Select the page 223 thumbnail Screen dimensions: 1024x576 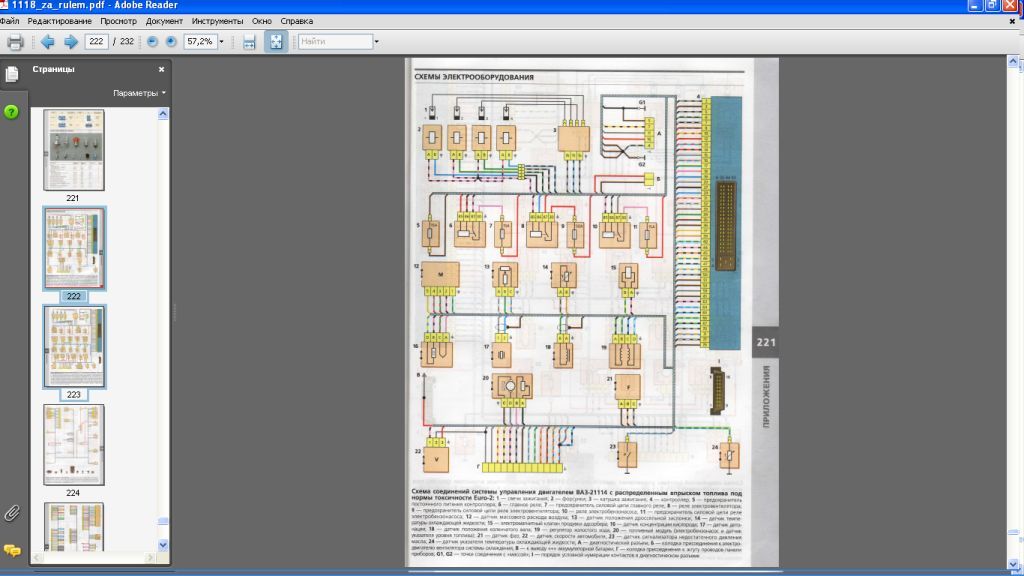click(x=74, y=347)
